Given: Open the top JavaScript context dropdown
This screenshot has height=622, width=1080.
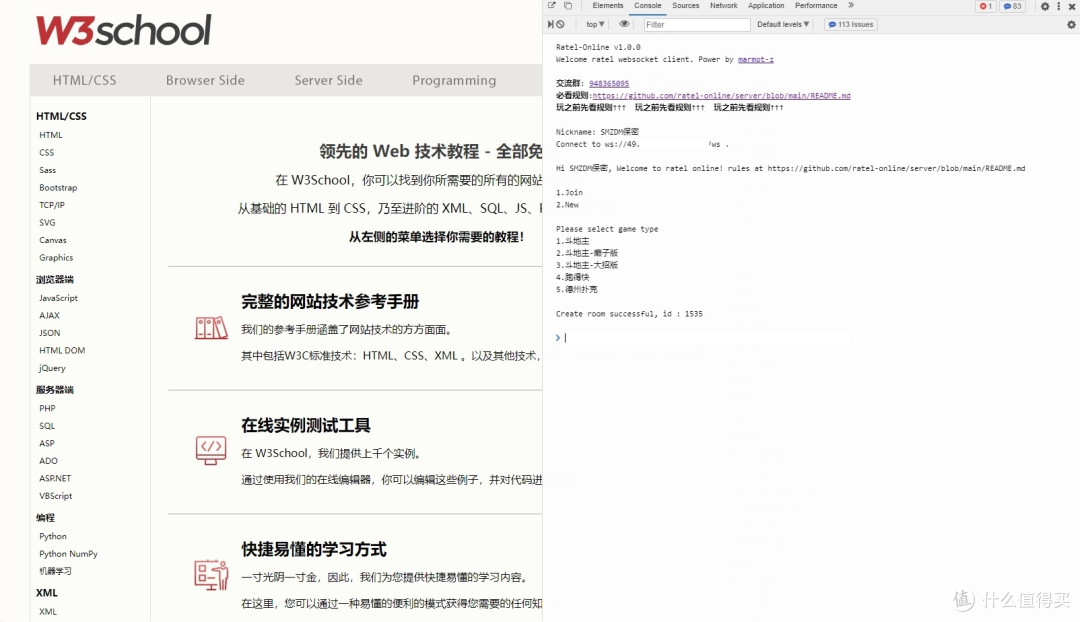Looking at the screenshot, I should pos(595,24).
